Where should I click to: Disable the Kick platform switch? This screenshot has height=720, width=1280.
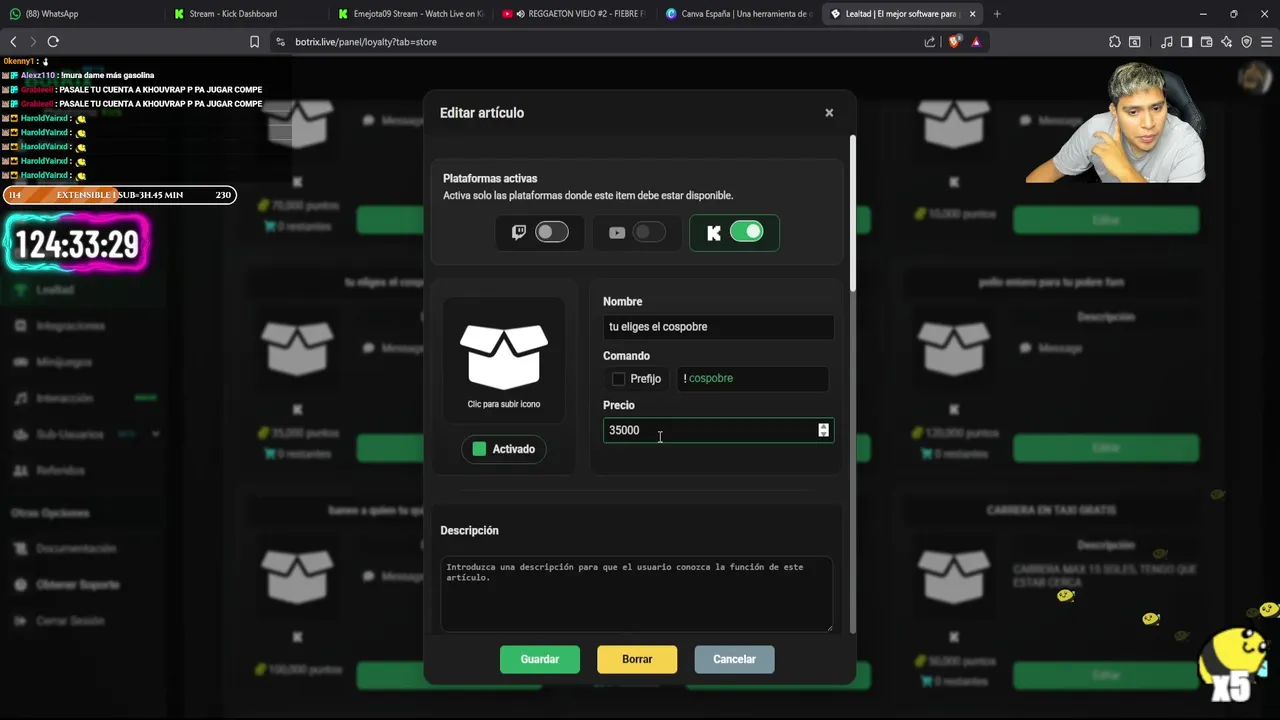(x=747, y=232)
